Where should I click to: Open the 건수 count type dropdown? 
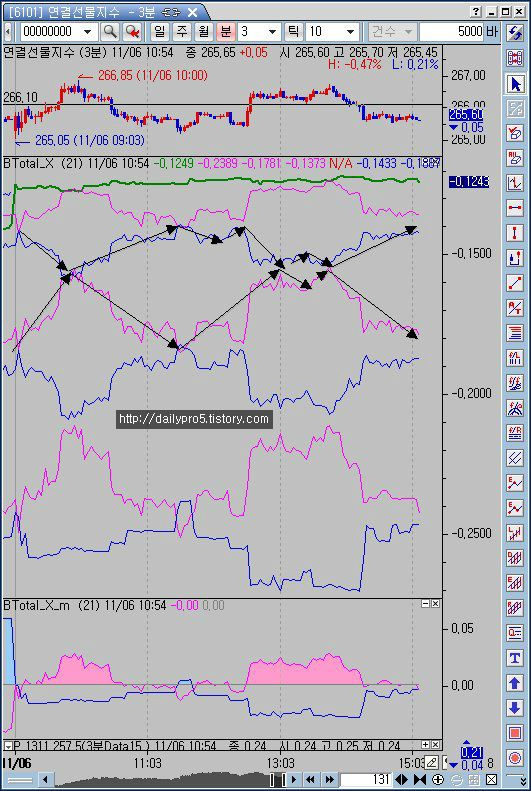point(391,32)
